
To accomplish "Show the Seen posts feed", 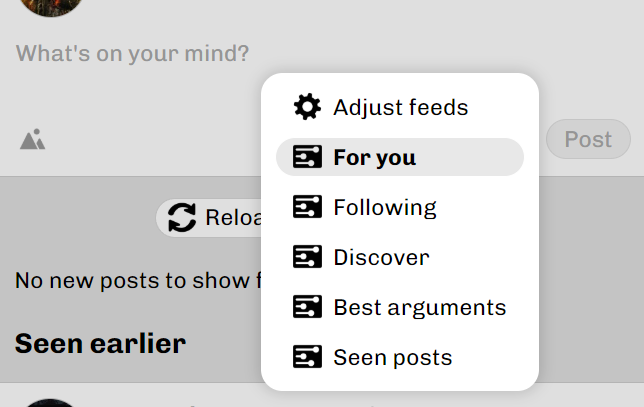I will pyautogui.click(x=392, y=357).
